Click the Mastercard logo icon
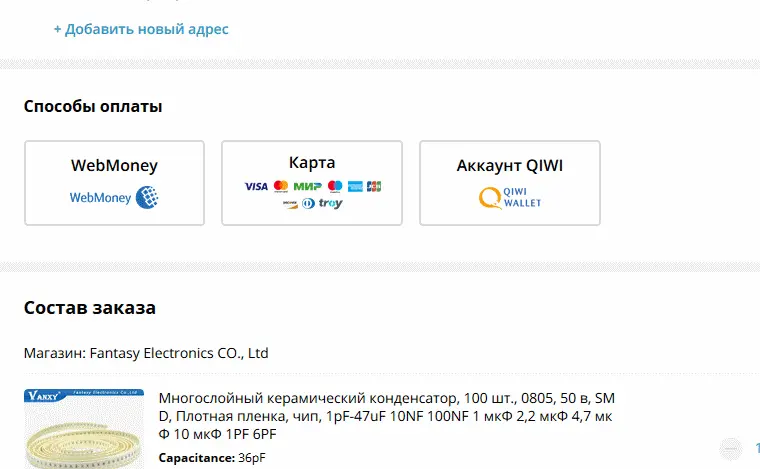Viewport: 760px width, 469px height. (x=281, y=187)
